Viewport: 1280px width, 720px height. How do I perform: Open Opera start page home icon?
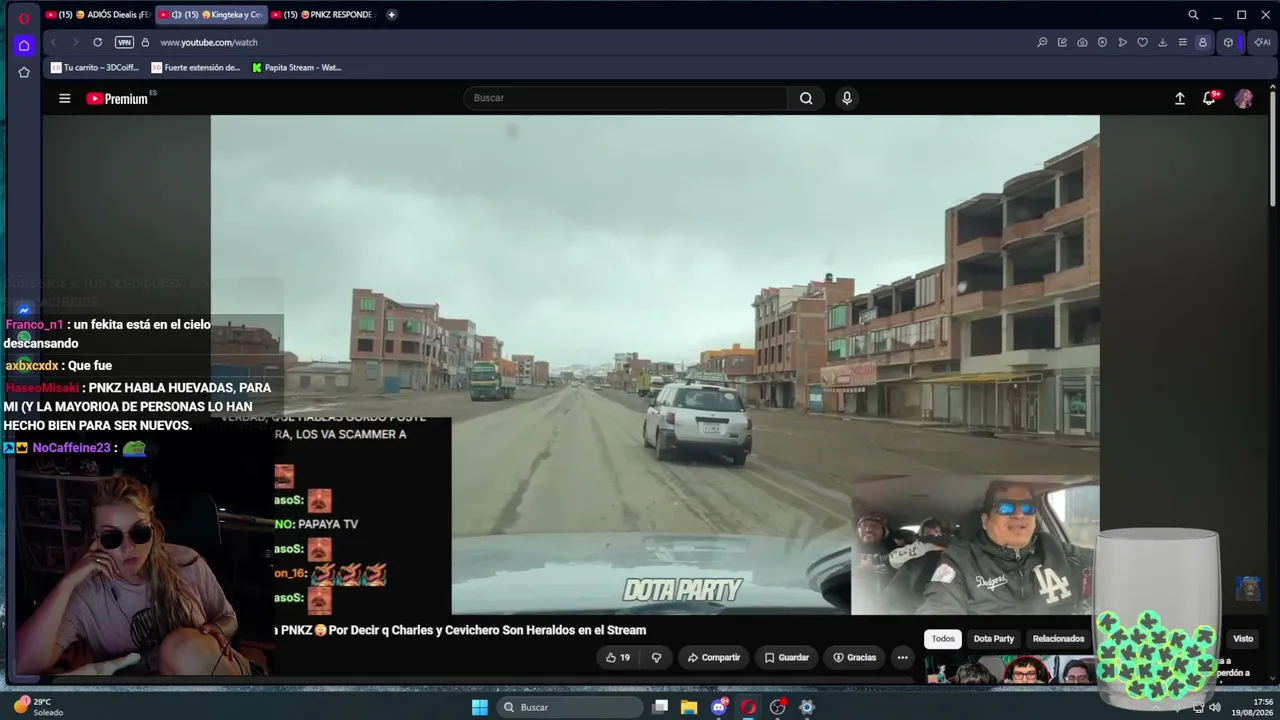(x=24, y=45)
